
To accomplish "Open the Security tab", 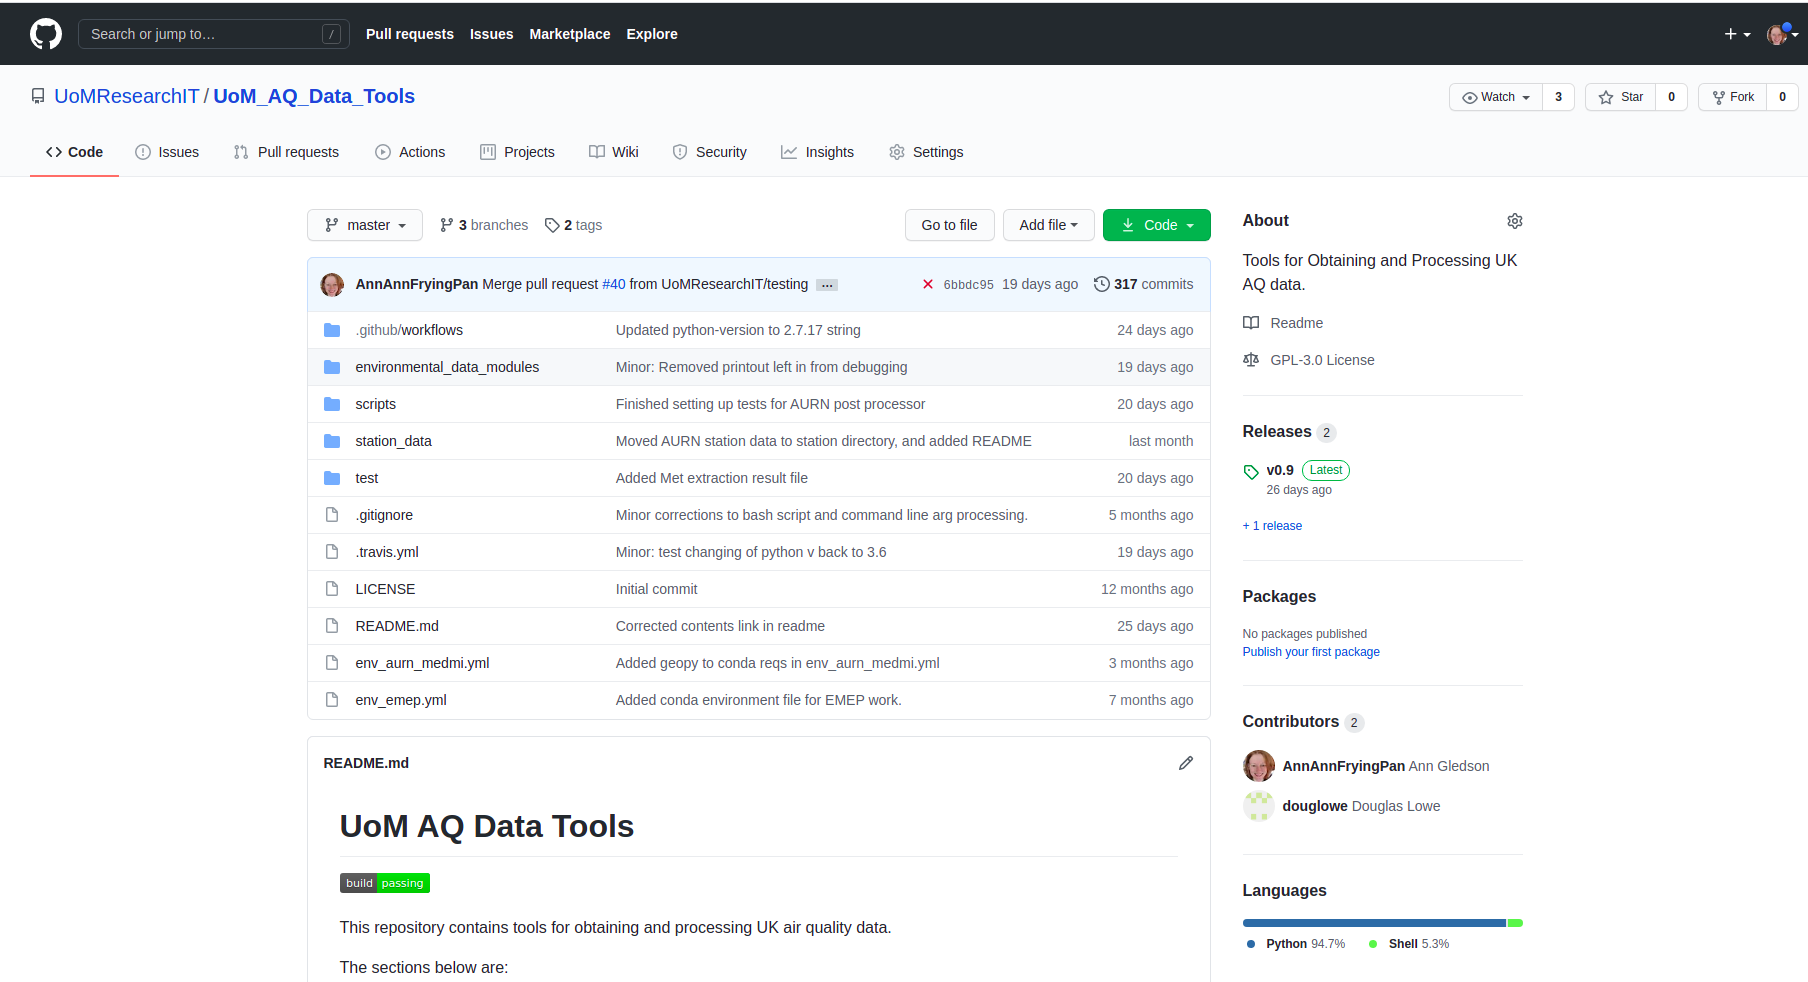I will [710, 152].
